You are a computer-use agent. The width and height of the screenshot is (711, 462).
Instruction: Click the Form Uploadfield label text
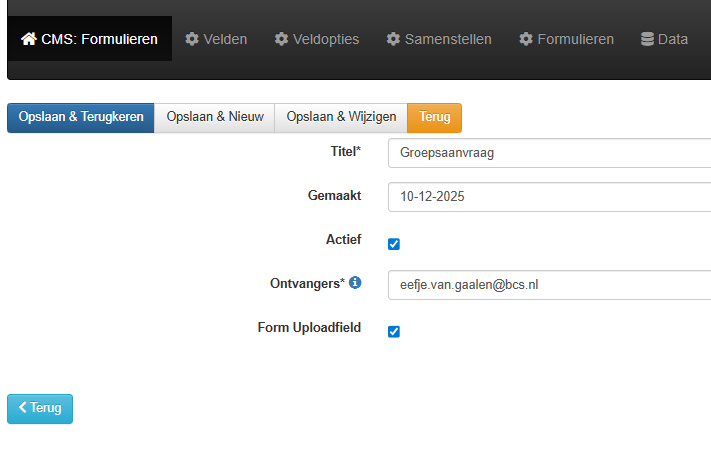tap(309, 327)
